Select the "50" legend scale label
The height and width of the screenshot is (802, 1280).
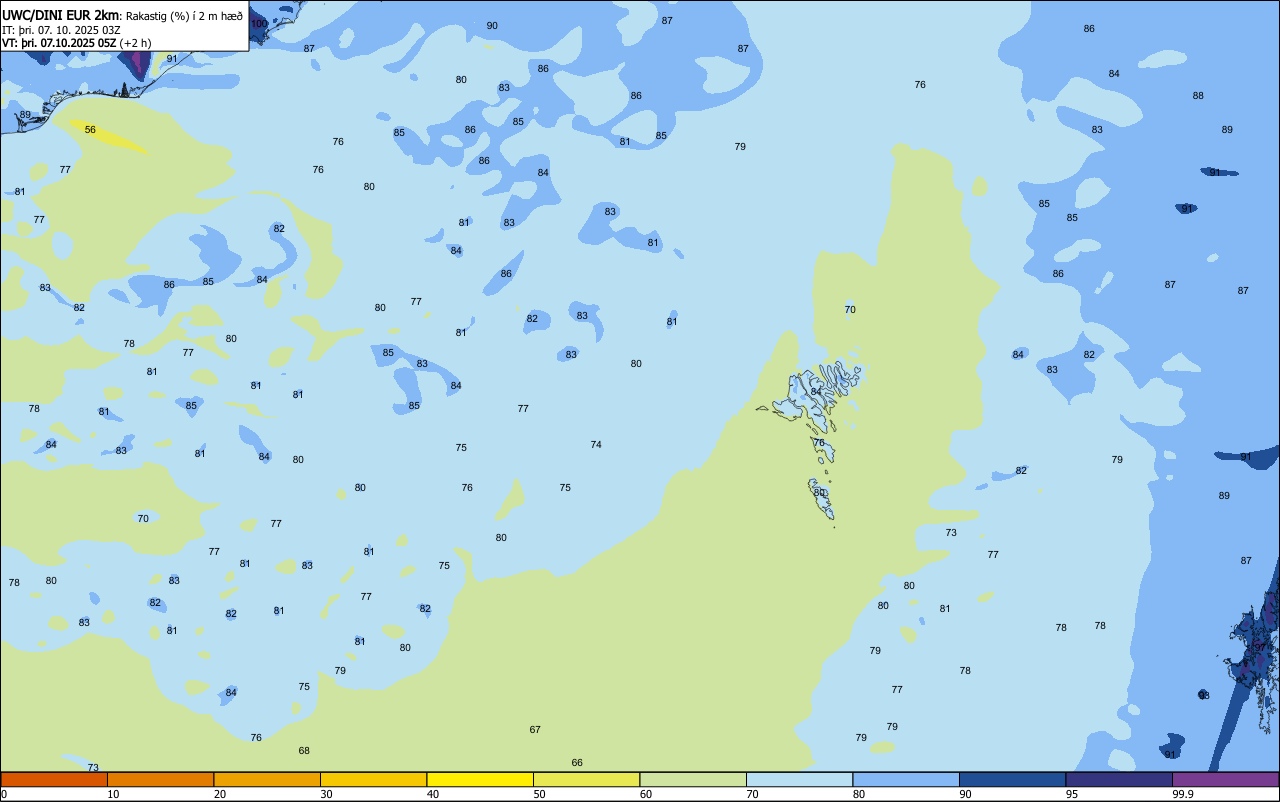tap(539, 794)
